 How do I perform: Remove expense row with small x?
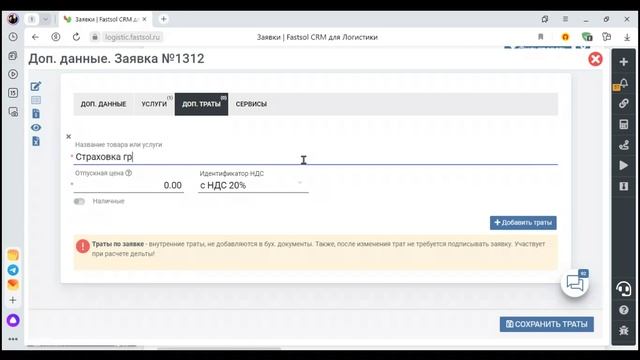tap(69, 136)
